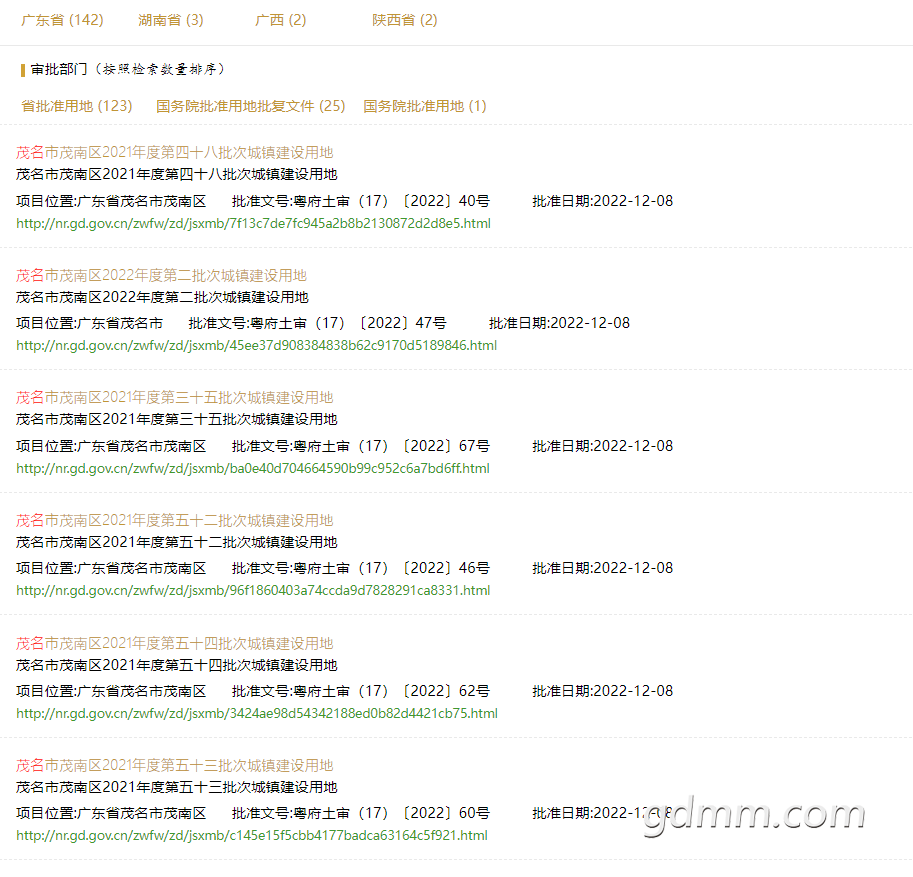Open URL ending c145e15f5cbb4177badca63164c5f921.html
The width and height of the screenshot is (913, 877).
point(252,836)
